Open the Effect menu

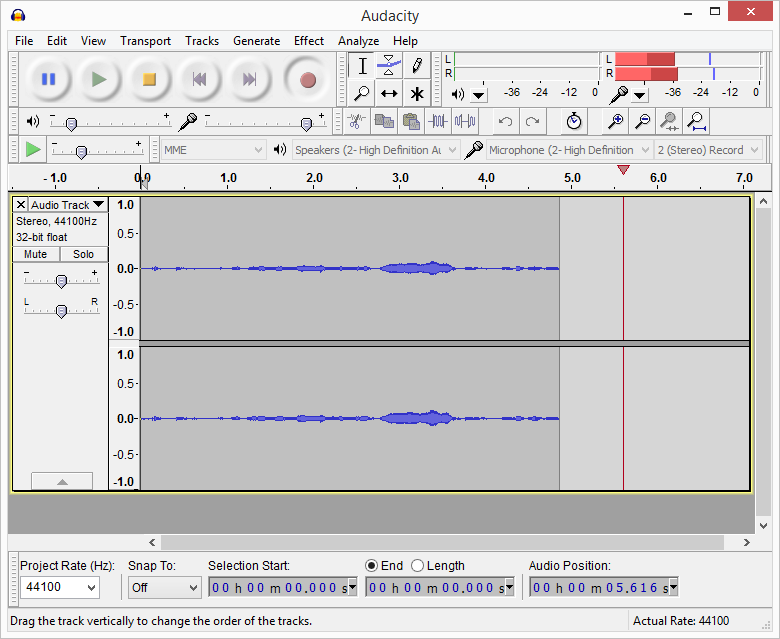coord(309,41)
